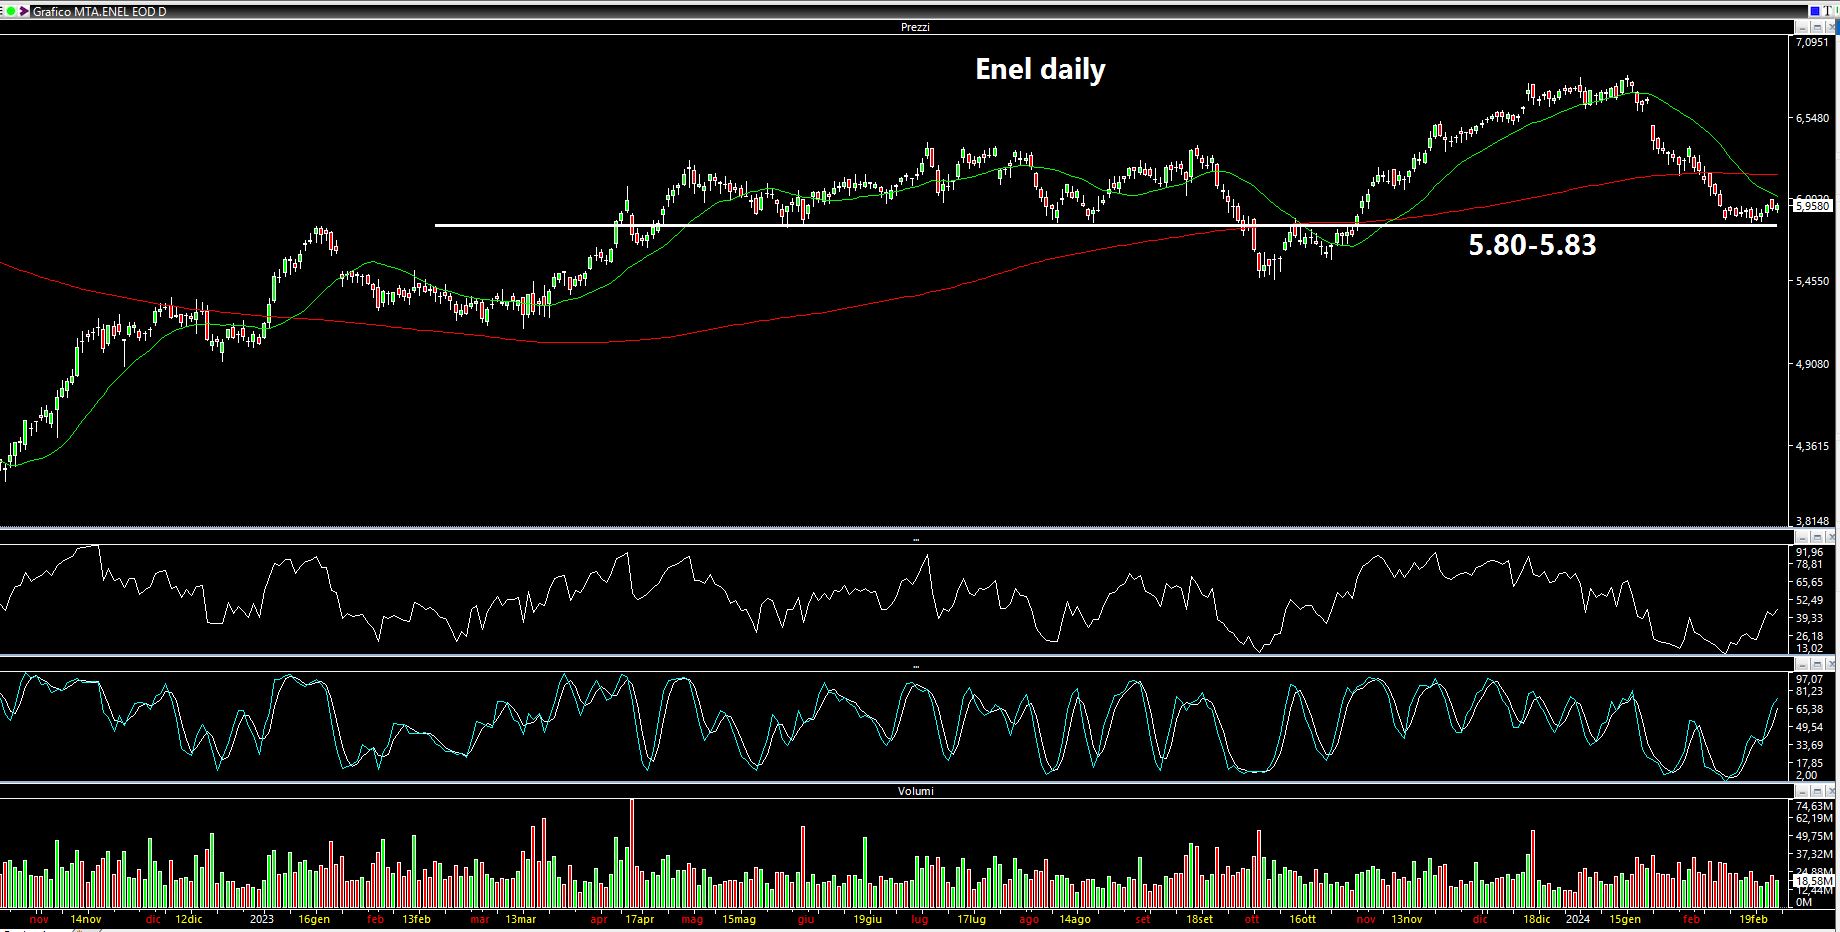Click the 15gen date marker
The width and height of the screenshot is (1840, 932).
point(1624,919)
